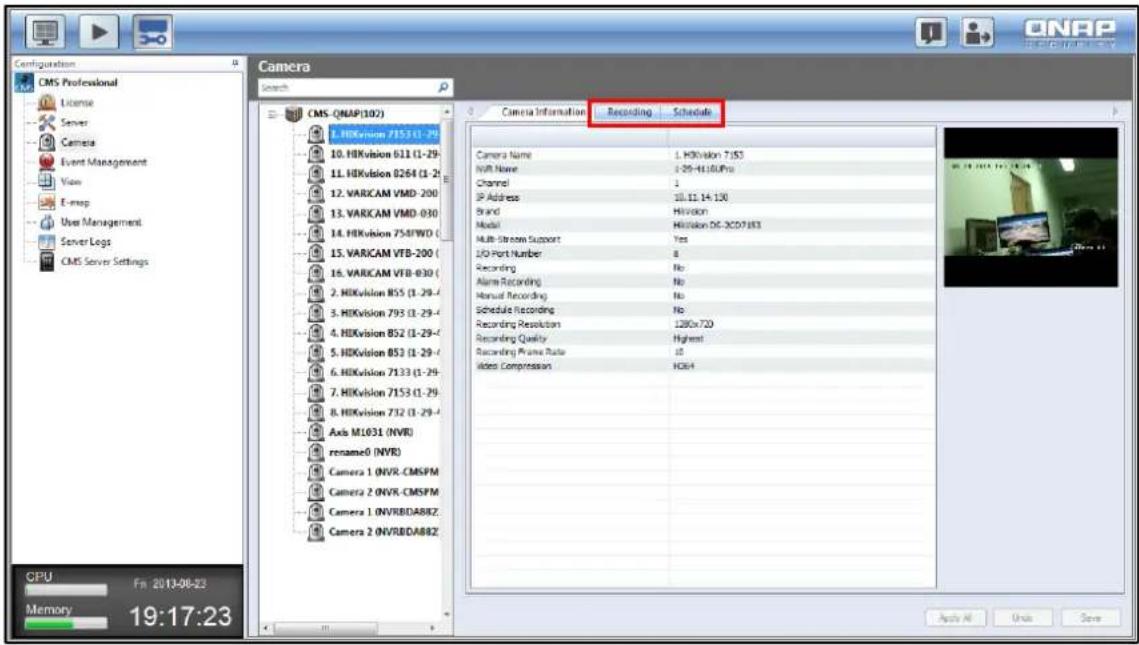Viewport: 1139px width, 645px height.
Task: Click the pin icon of the Configuration panel
Action: (x=235, y=64)
